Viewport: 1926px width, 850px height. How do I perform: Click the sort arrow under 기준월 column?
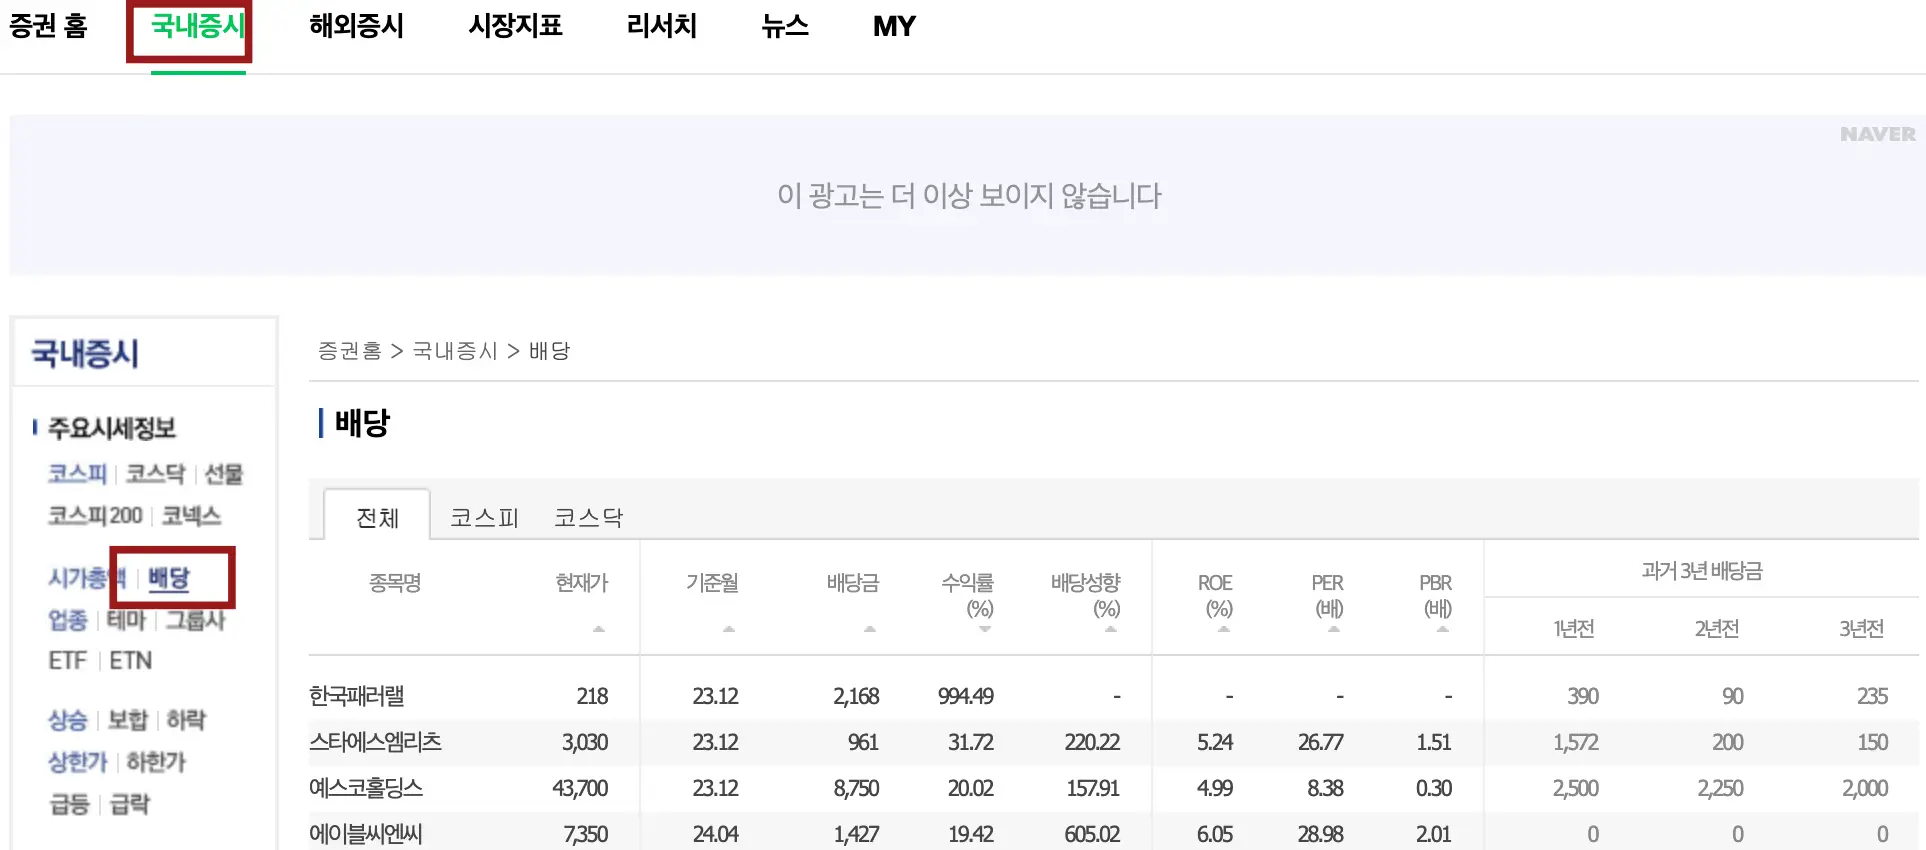pos(729,628)
